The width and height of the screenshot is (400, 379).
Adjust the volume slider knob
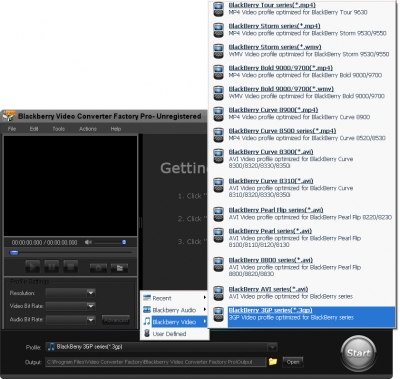124,242
